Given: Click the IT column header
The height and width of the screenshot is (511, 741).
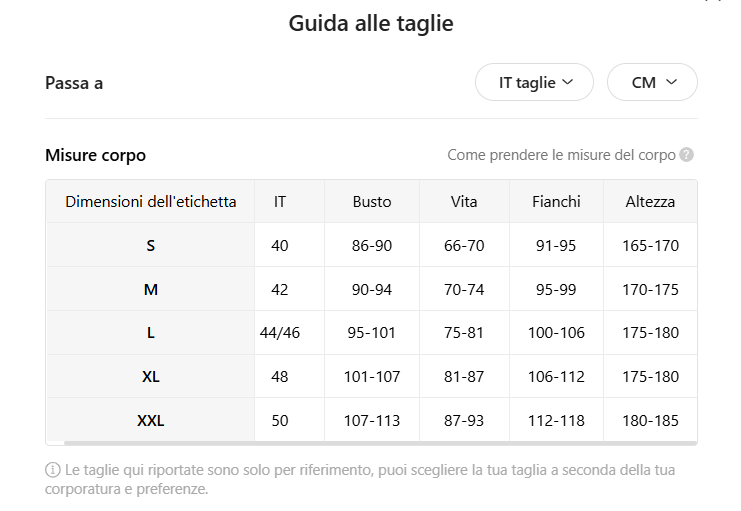Looking at the screenshot, I should pyautogui.click(x=280, y=202).
